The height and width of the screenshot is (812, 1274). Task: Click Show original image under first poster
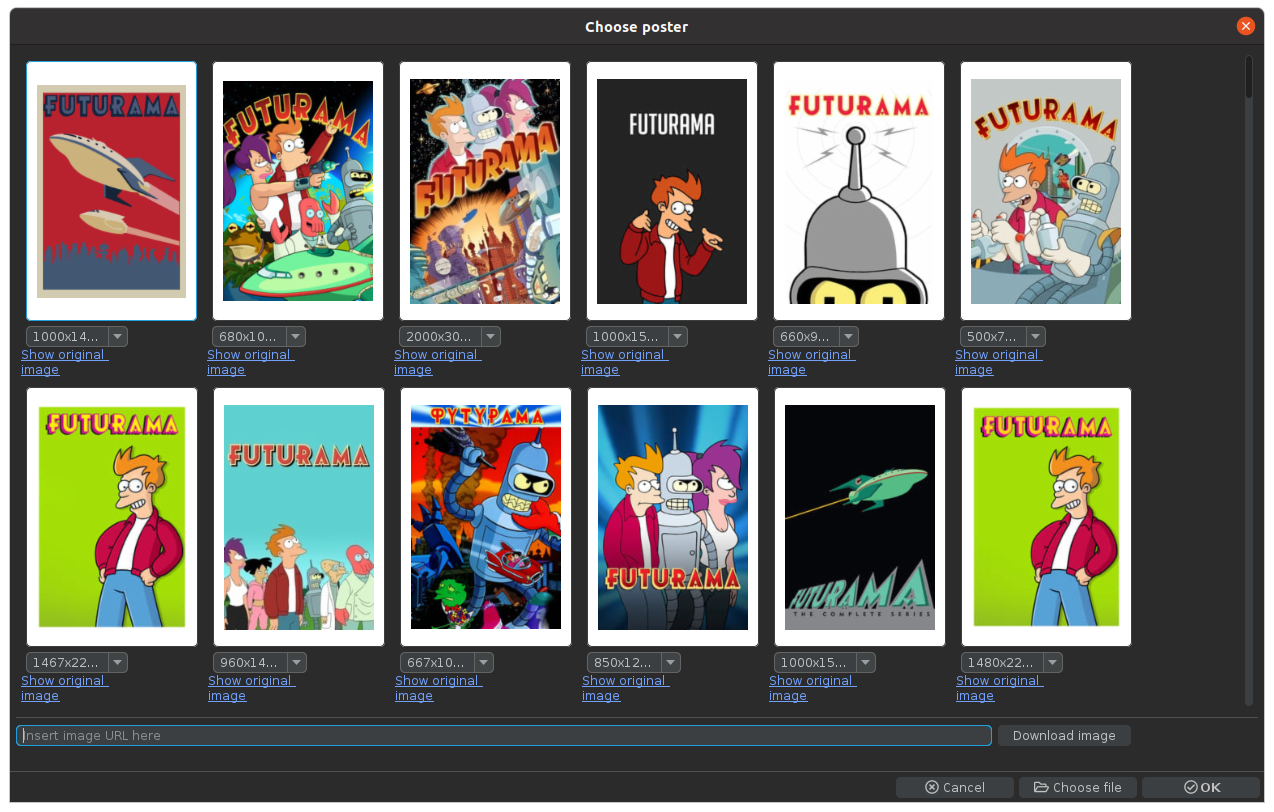tap(64, 362)
